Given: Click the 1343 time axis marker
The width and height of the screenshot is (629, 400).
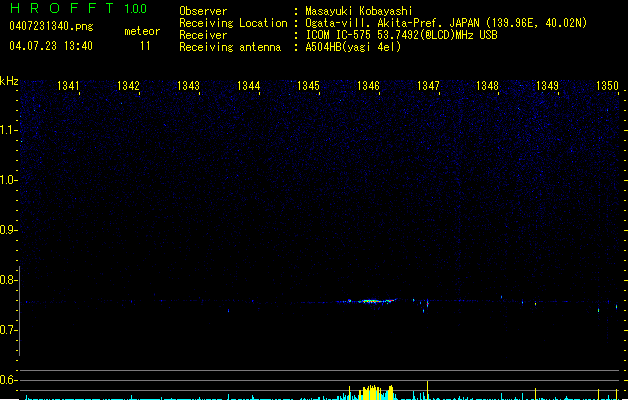Looking at the screenshot, I should [188, 86].
